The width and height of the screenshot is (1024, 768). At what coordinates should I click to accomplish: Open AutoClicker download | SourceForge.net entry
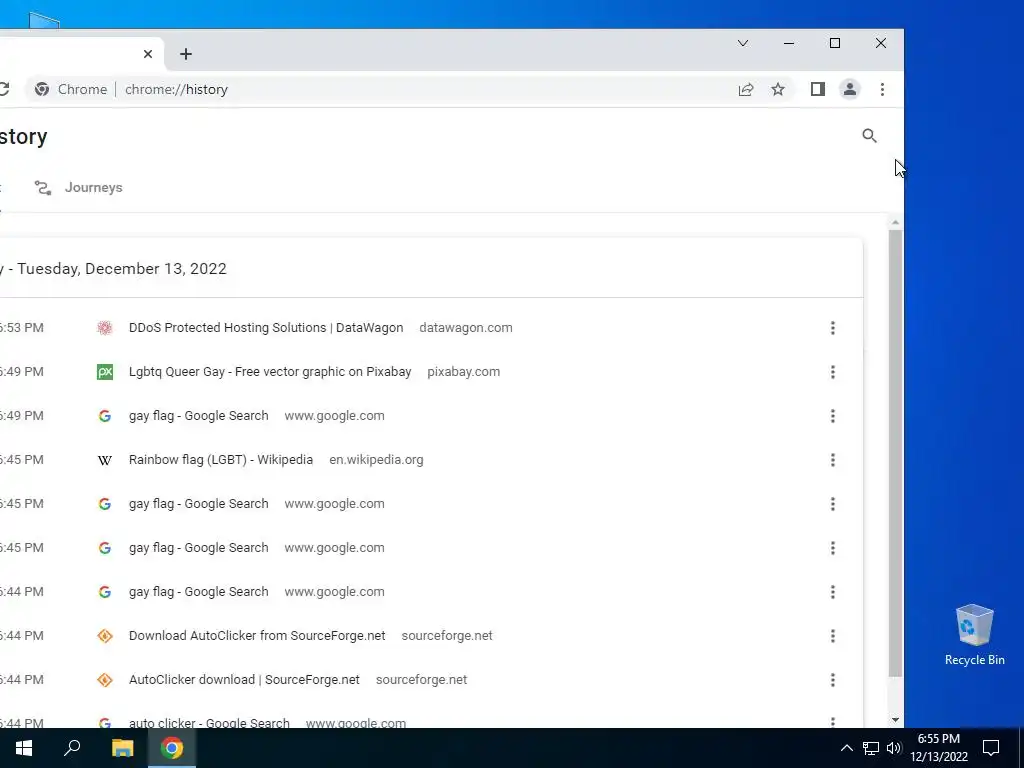(x=244, y=680)
